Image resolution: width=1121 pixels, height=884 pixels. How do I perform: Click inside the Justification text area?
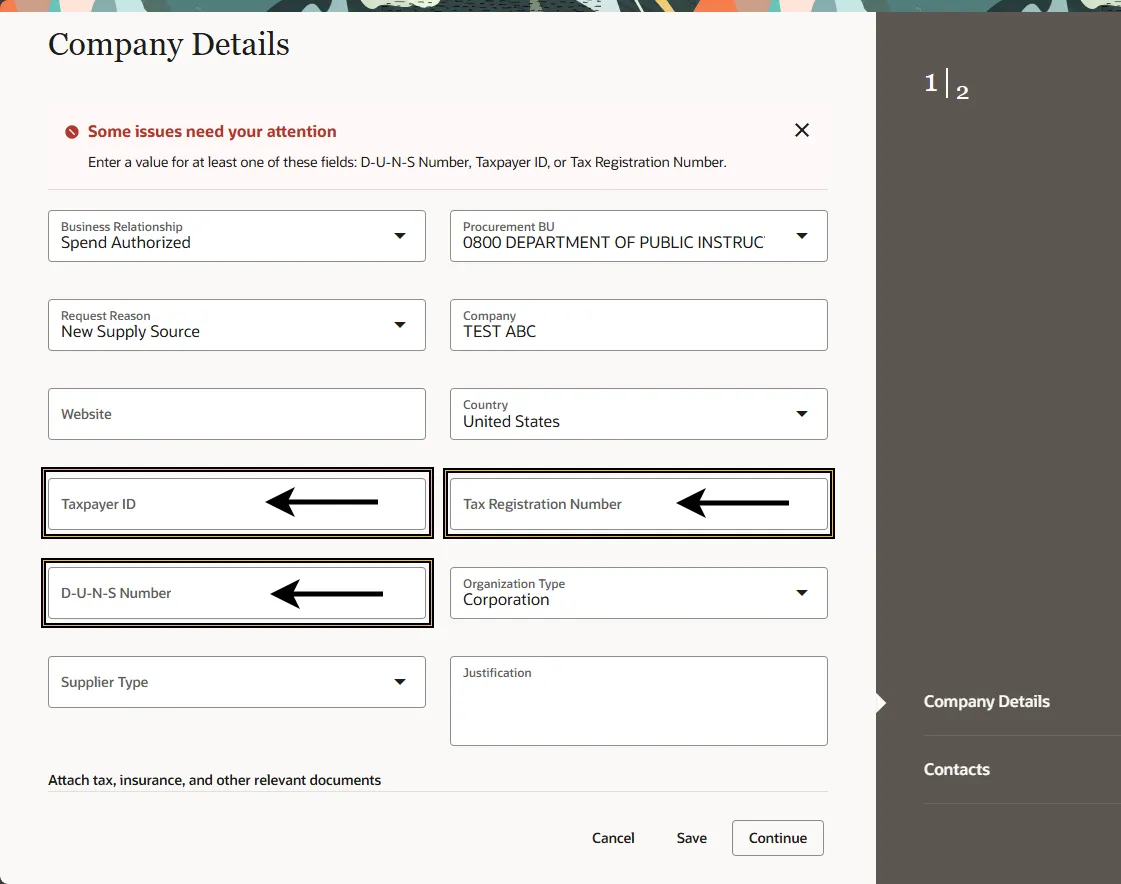[638, 710]
